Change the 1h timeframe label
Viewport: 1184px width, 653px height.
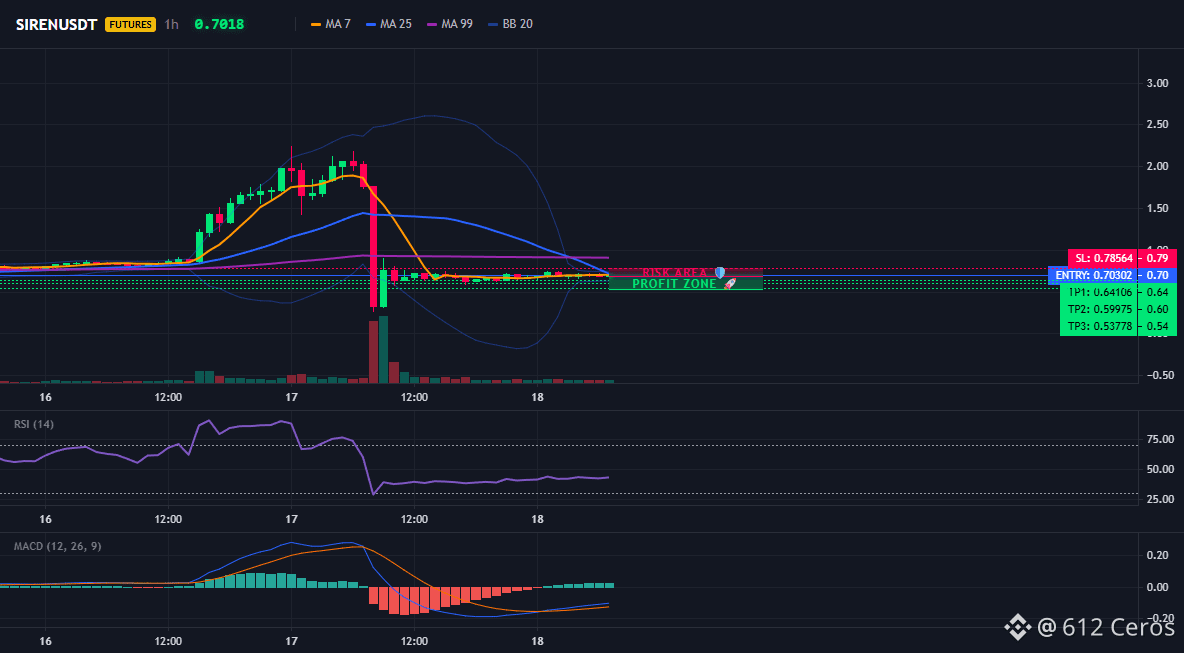coord(171,24)
